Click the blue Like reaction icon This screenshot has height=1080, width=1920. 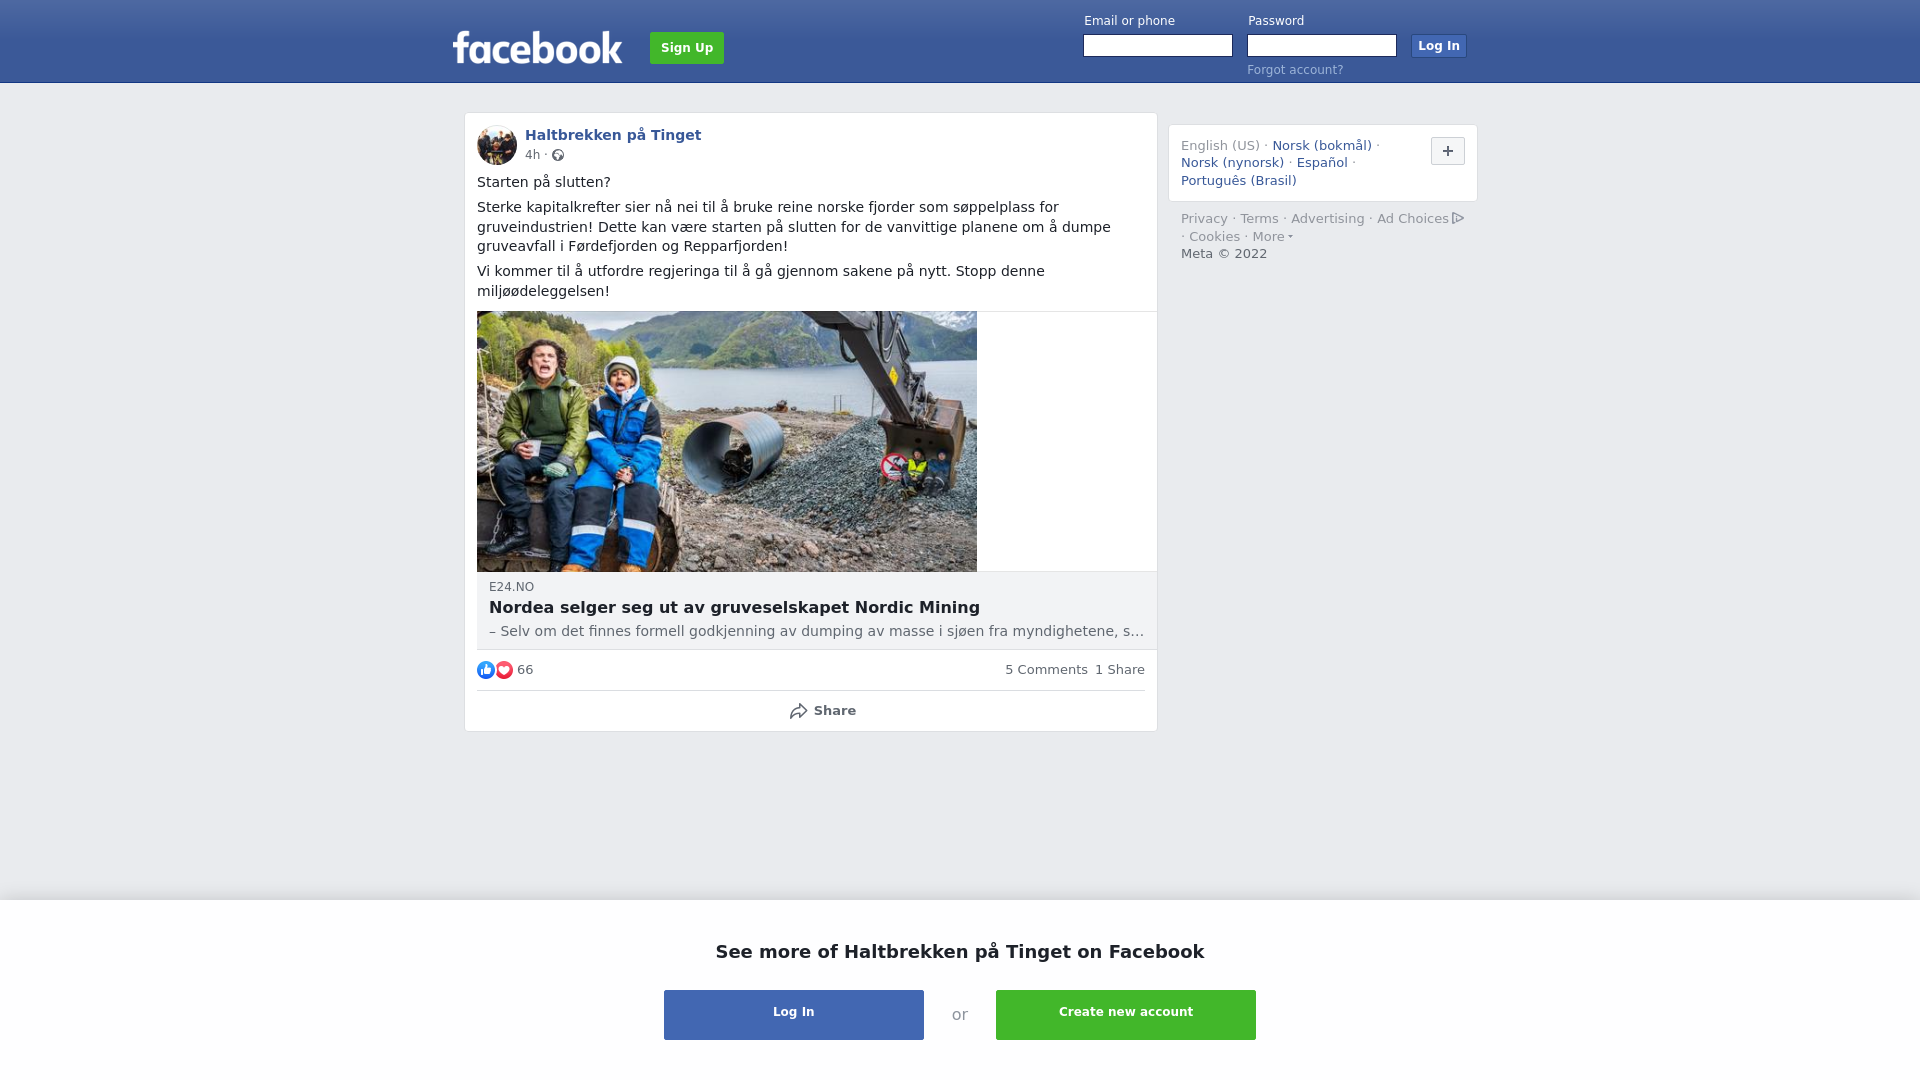click(x=486, y=670)
